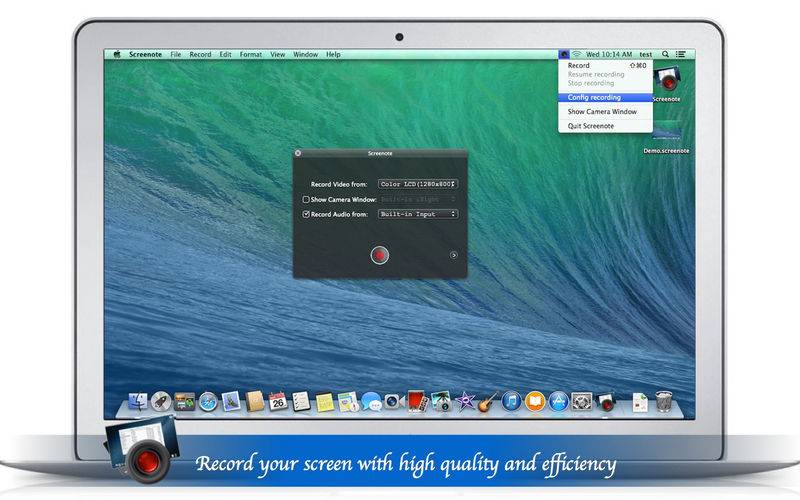Open Messages speech bubble icon

pyautogui.click(x=371, y=402)
